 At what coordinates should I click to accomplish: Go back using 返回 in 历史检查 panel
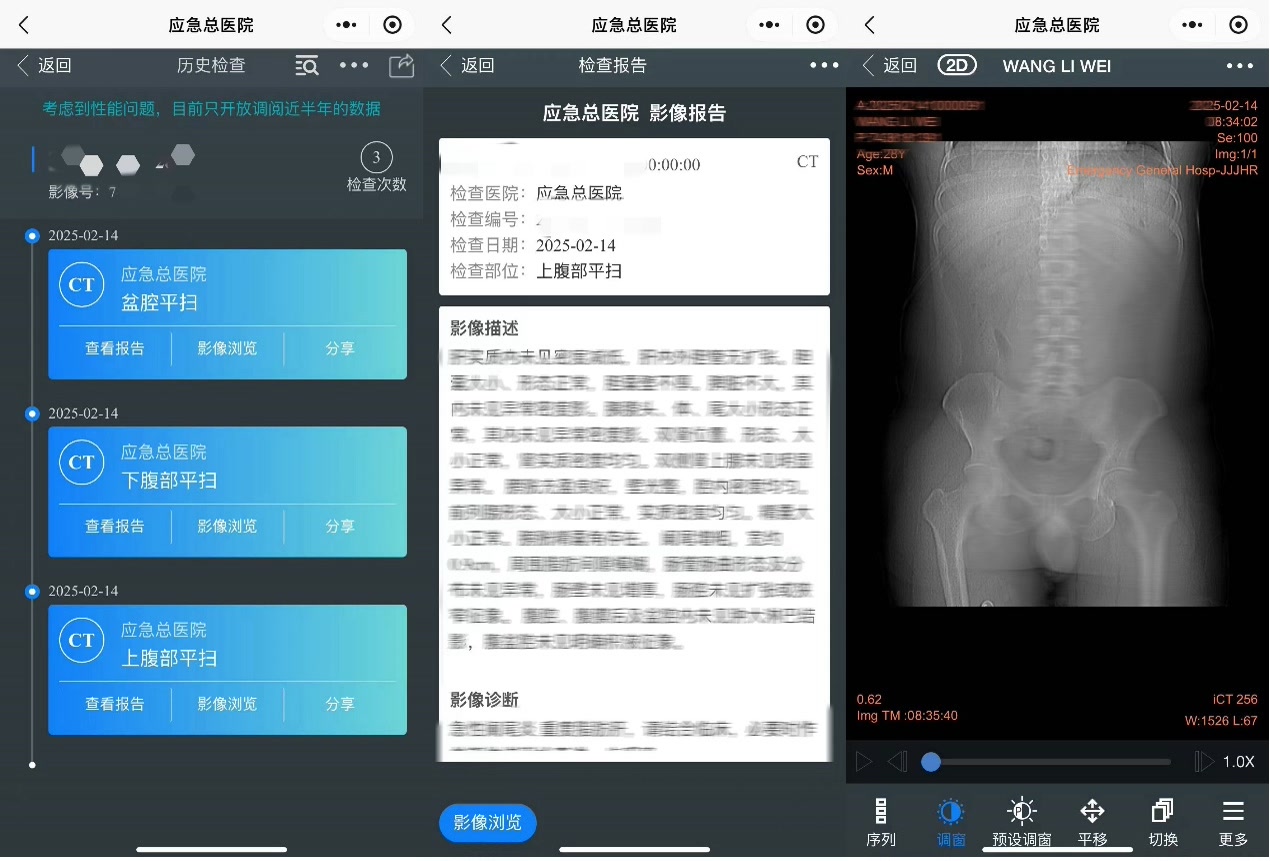click(45, 66)
